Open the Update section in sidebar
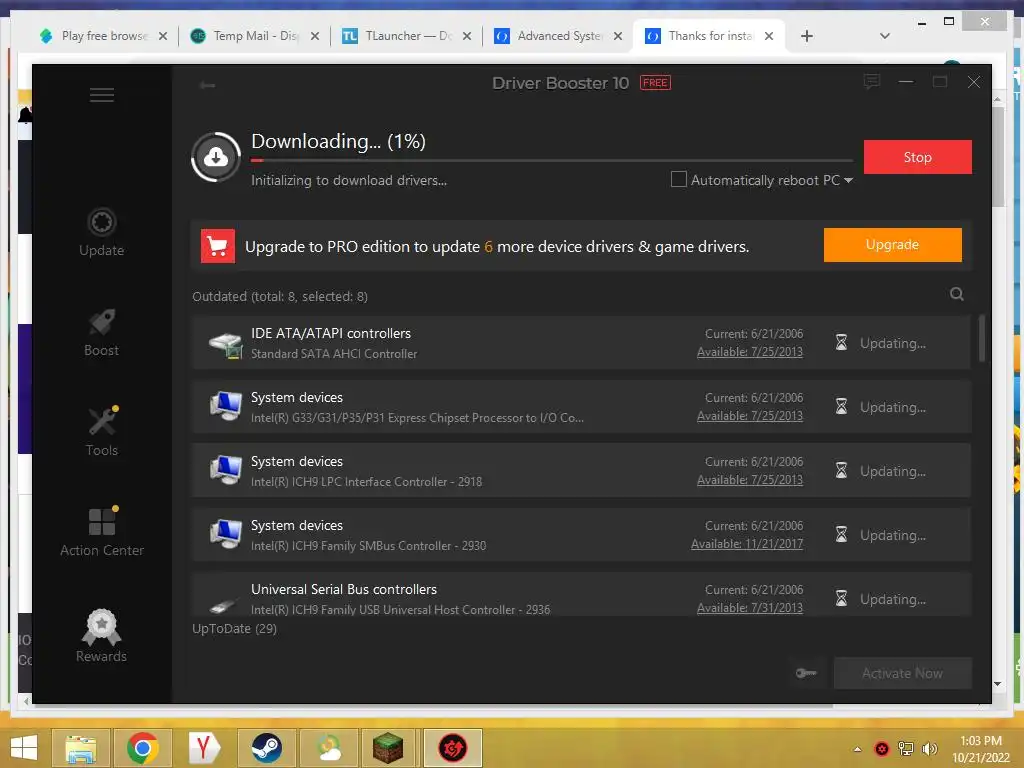The image size is (1024, 768). [101, 232]
